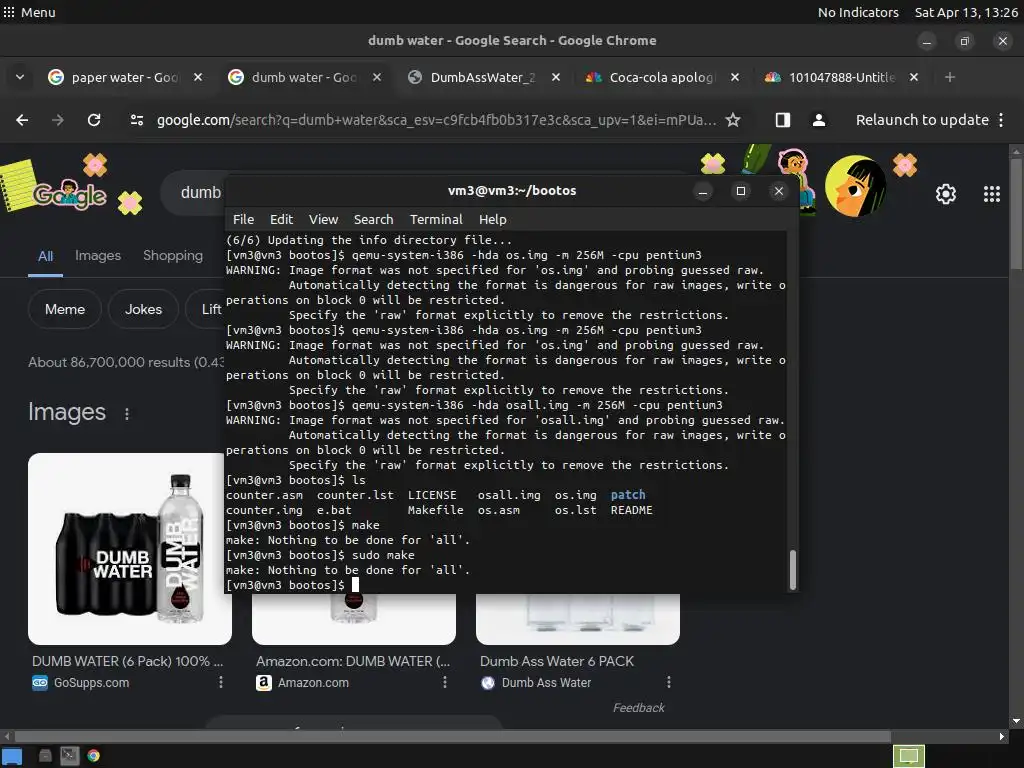The image size is (1024, 768).
Task: Close the 101047888-Untitled tab
Action: tap(914, 77)
